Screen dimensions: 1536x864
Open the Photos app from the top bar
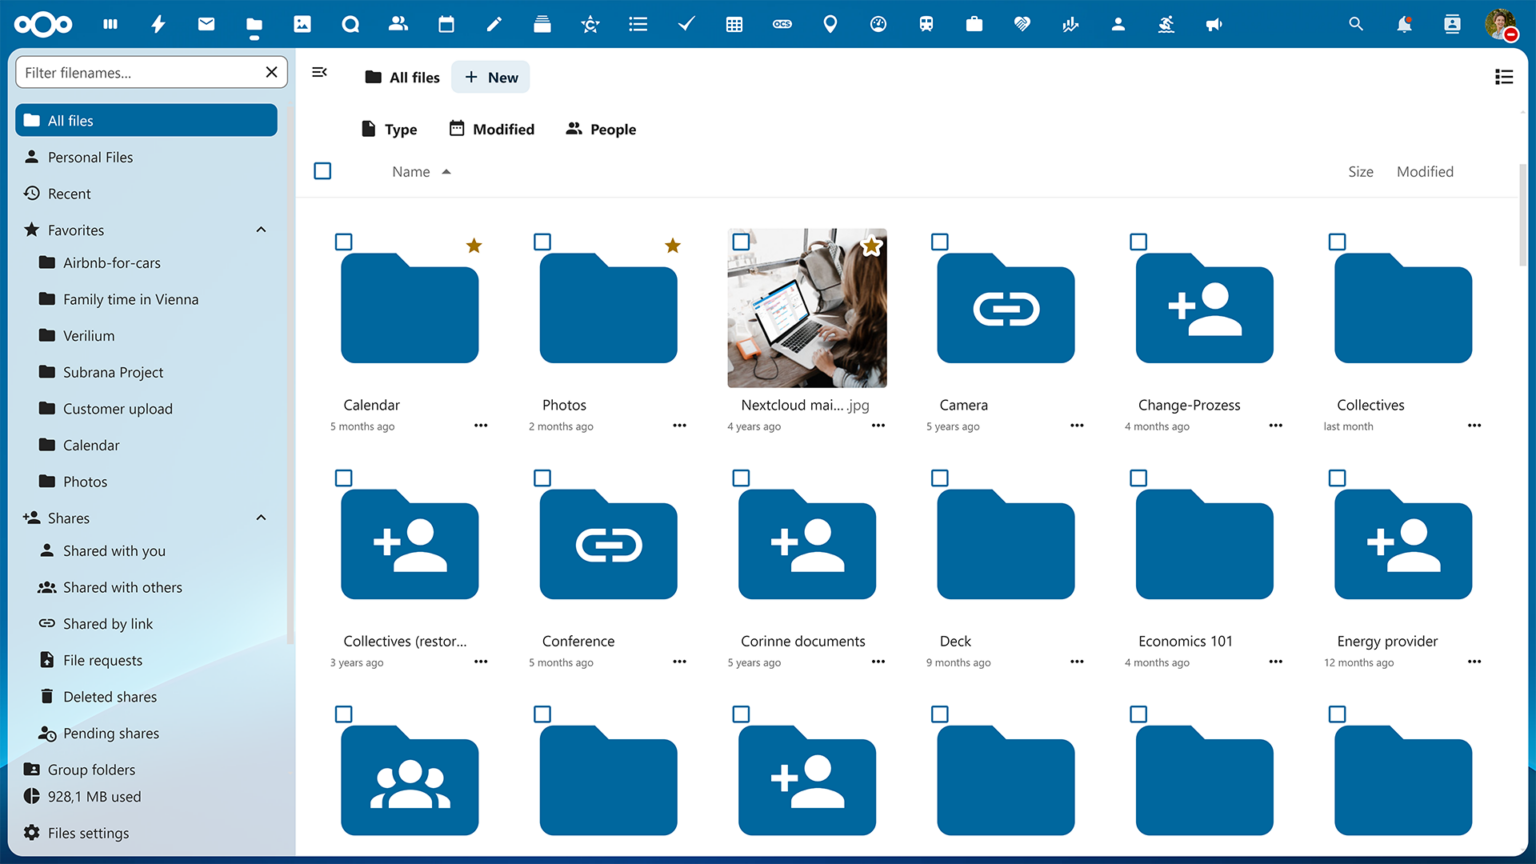302,23
